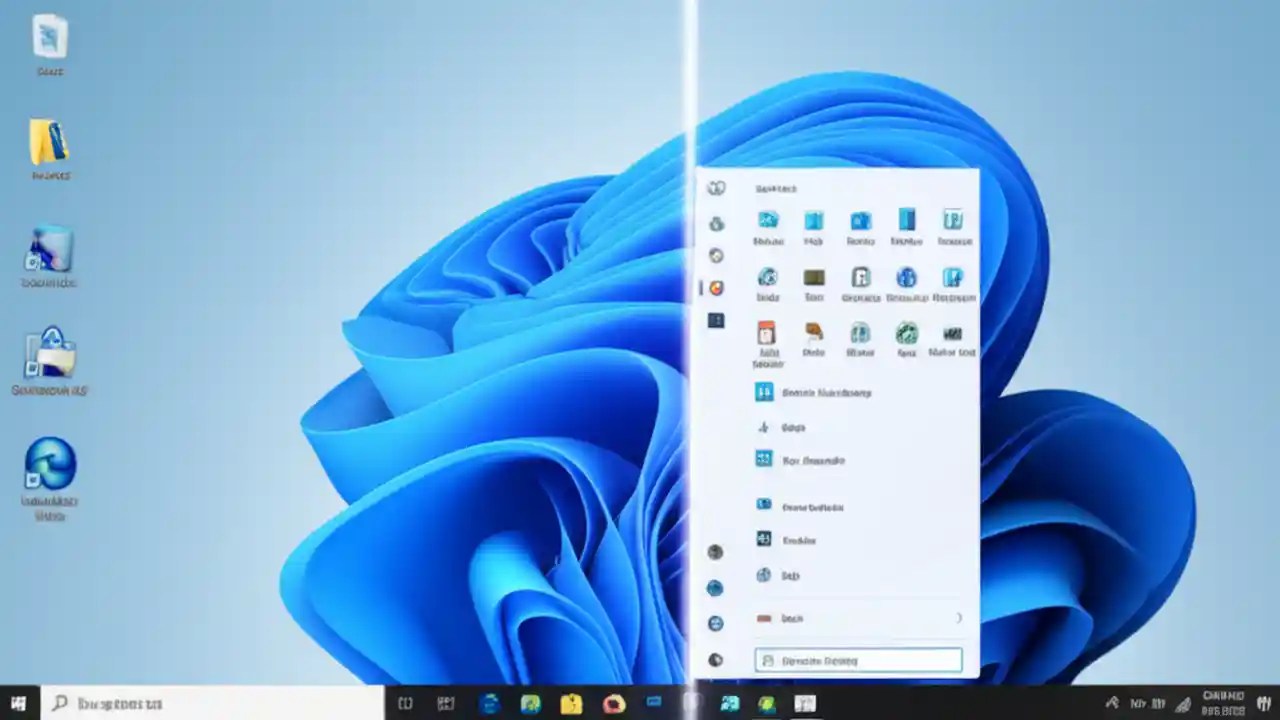Image resolution: width=1280 pixels, height=720 pixels.
Task: Open the yellow File Explorer icon on the taskbar
Action: pyautogui.click(x=570, y=705)
